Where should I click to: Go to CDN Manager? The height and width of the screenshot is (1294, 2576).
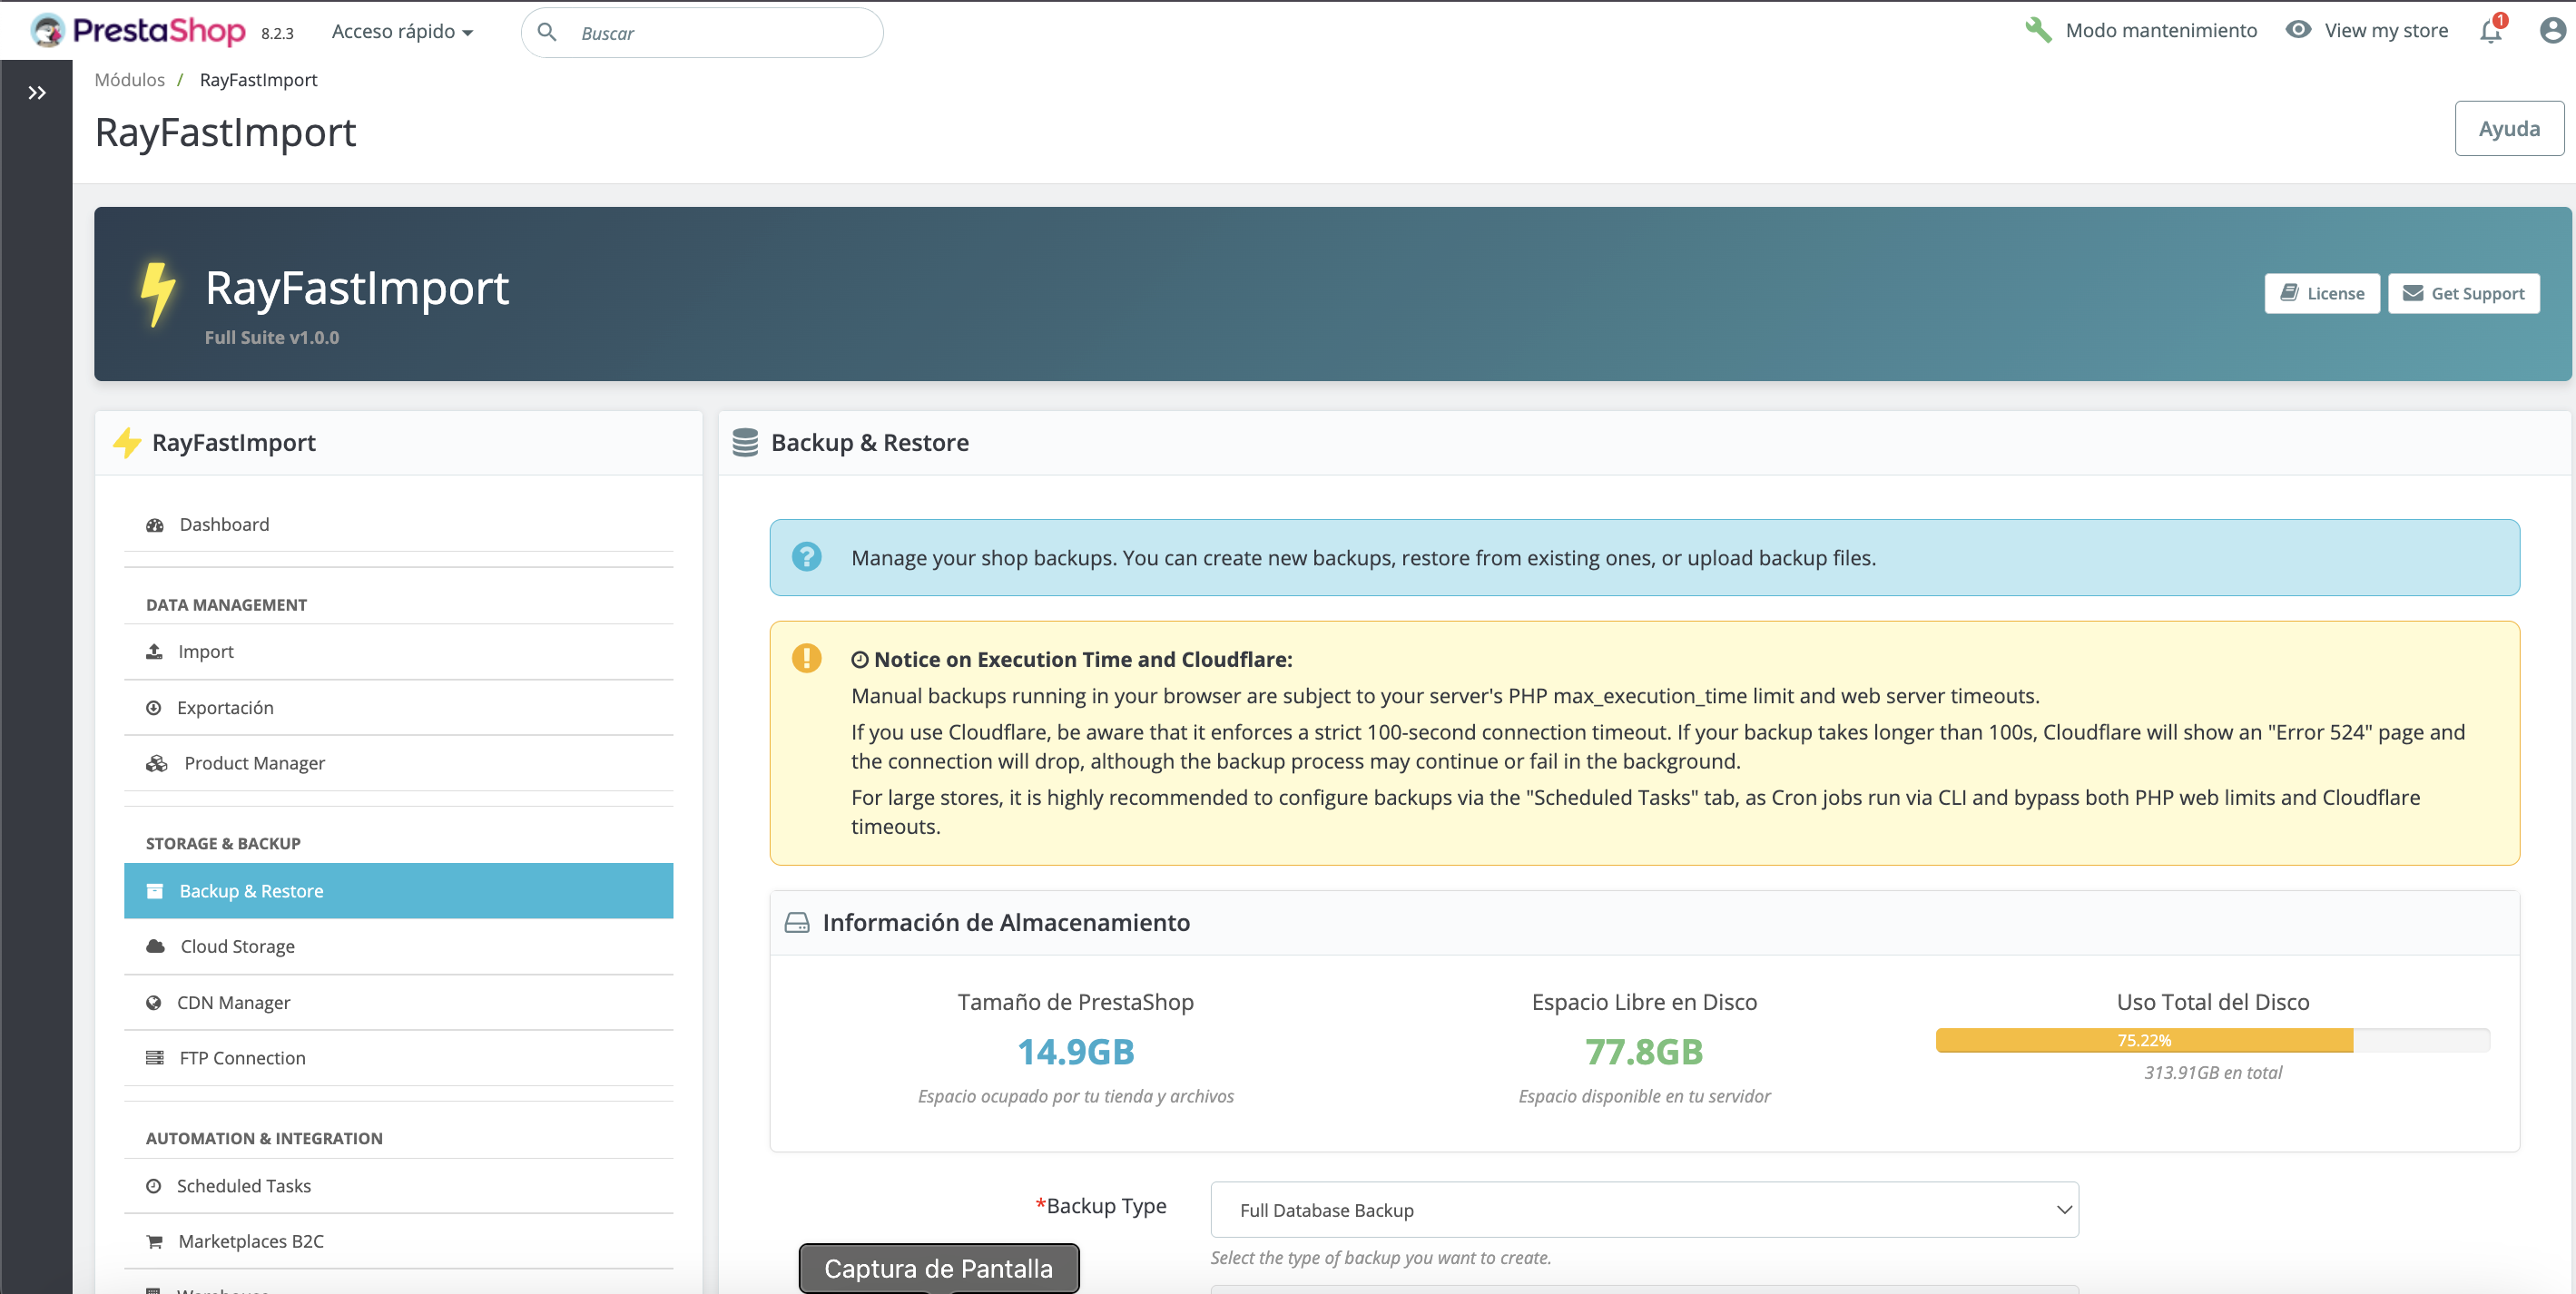click(x=233, y=1002)
